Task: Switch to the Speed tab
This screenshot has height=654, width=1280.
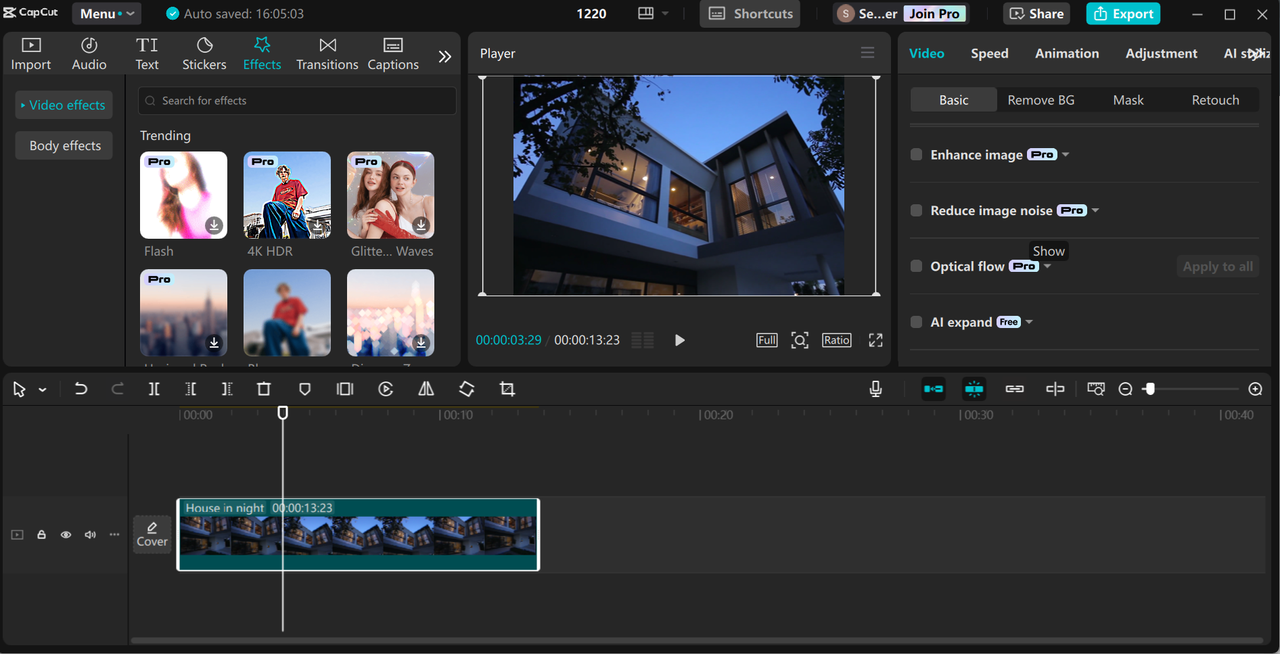Action: pyautogui.click(x=989, y=53)
